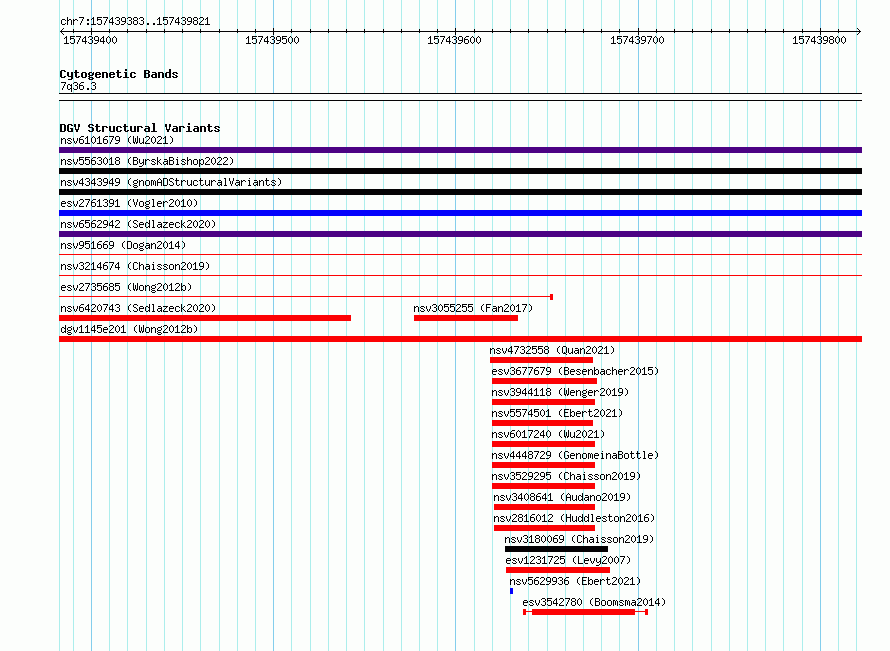Click nsv3408641 (Audano2019) label

point(562,497)
